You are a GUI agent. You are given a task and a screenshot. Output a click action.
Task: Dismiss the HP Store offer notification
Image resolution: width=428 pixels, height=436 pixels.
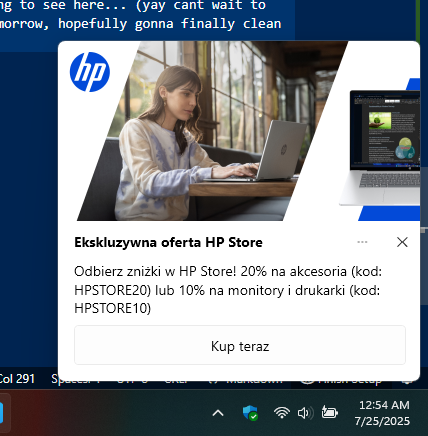pos(402,242)
